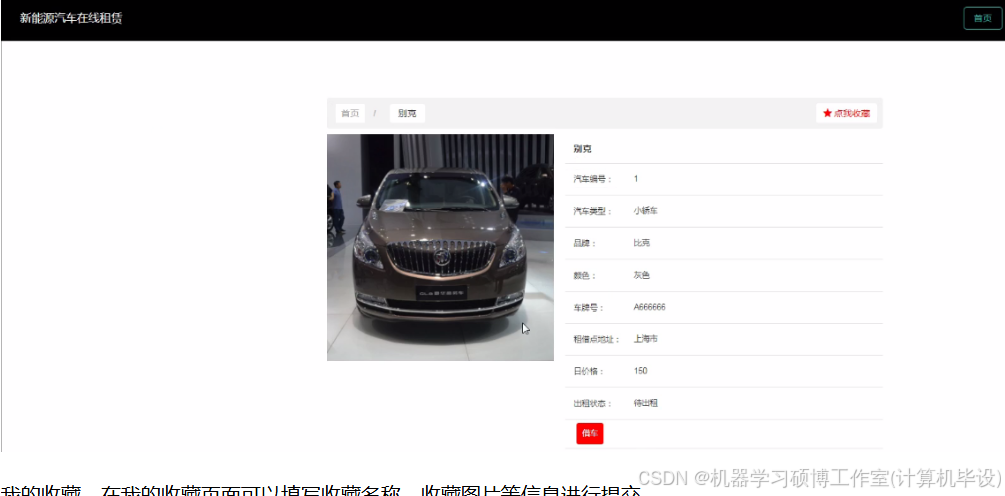The height and width of the screenshot is (496, 1005).
Task: Open the Buick car photo
Action: (x=440, y=247)
